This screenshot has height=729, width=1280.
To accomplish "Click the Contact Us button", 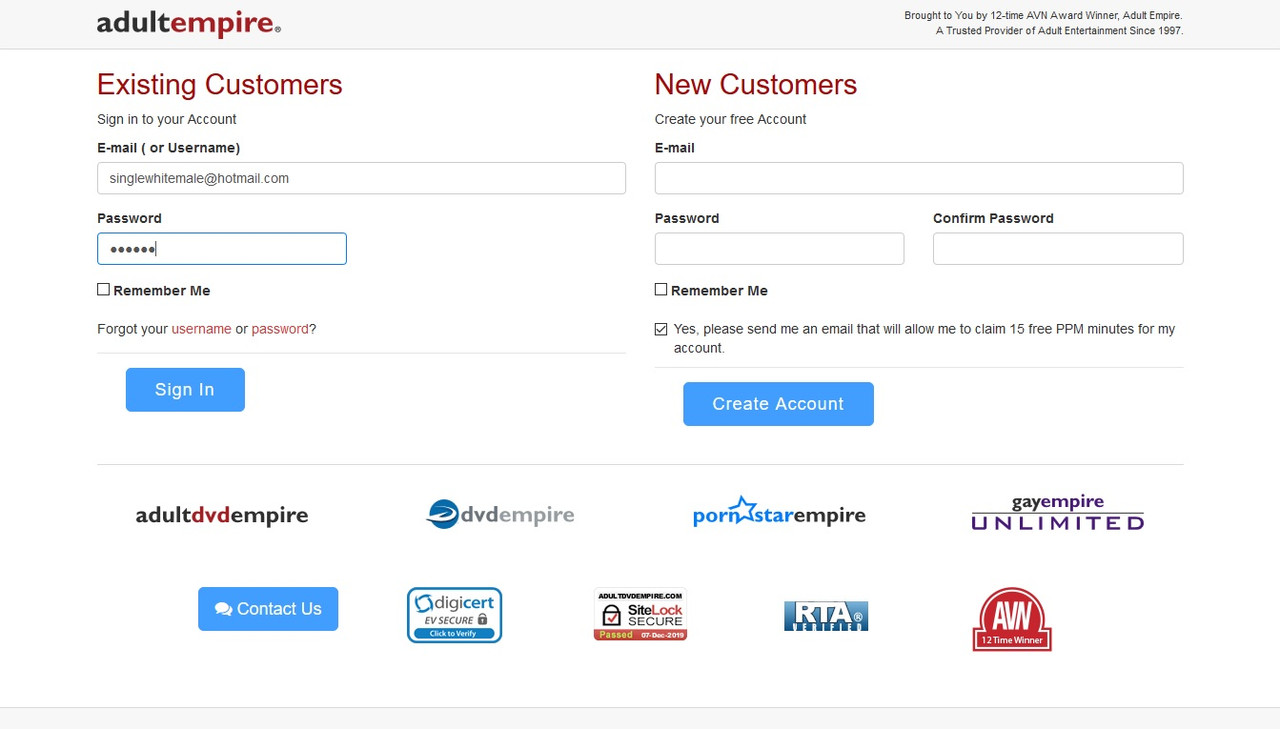I will pyautogui.click(x=268, y=609).
